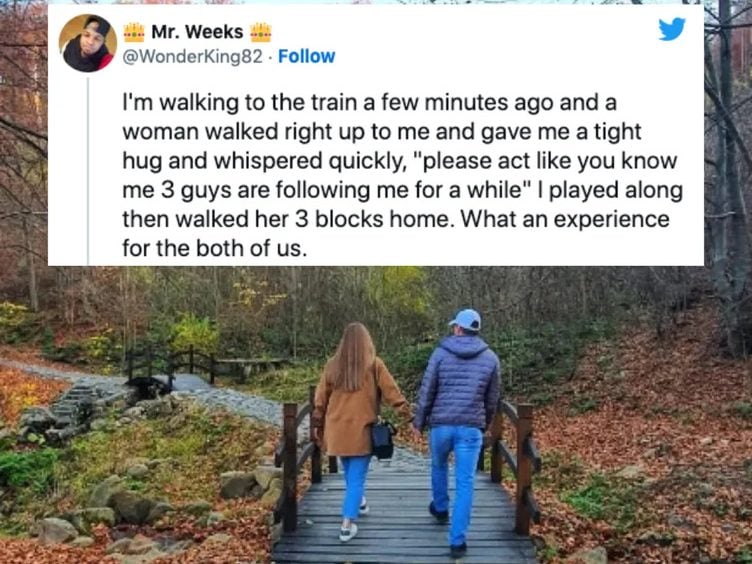Click the Mr. Weeks display name

tap(197, 32)
